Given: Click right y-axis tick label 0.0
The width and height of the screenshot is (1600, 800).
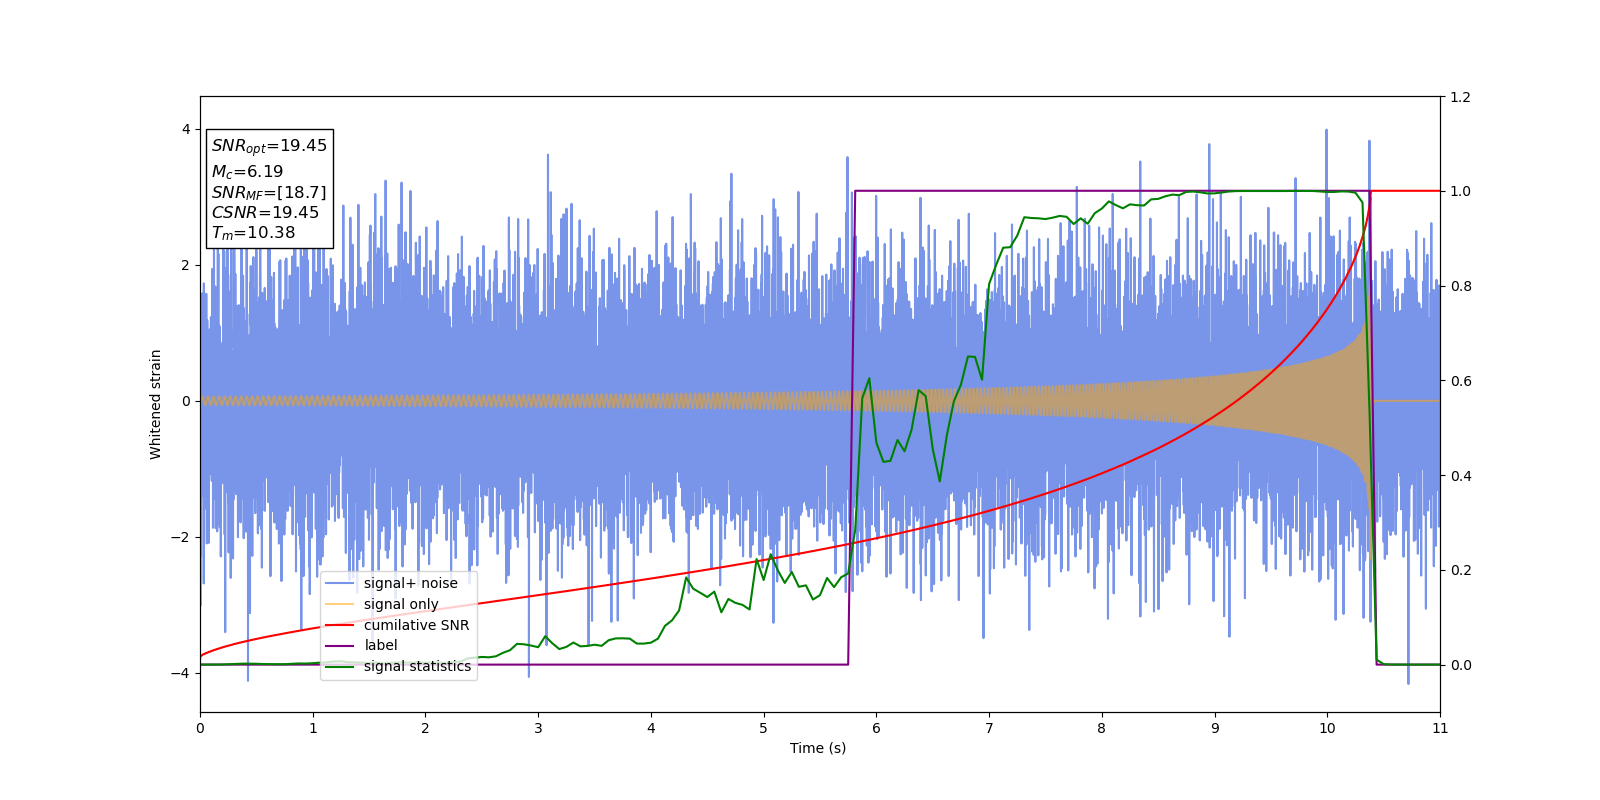Looking at the screenshot, I should [x=1460, y=665].
